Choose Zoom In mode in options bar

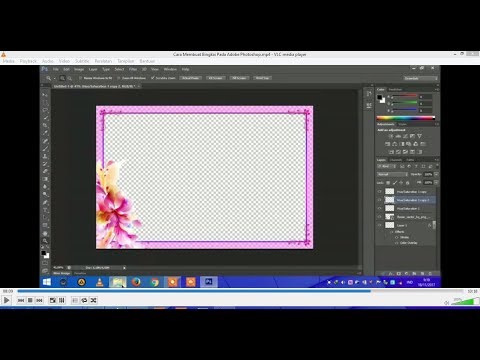point(62,78)
